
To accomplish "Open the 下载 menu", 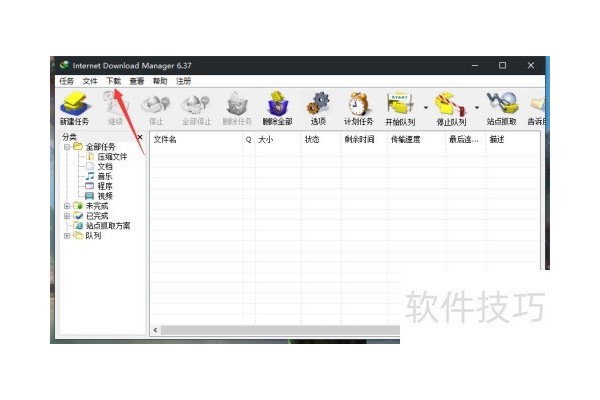I will 113,81.
